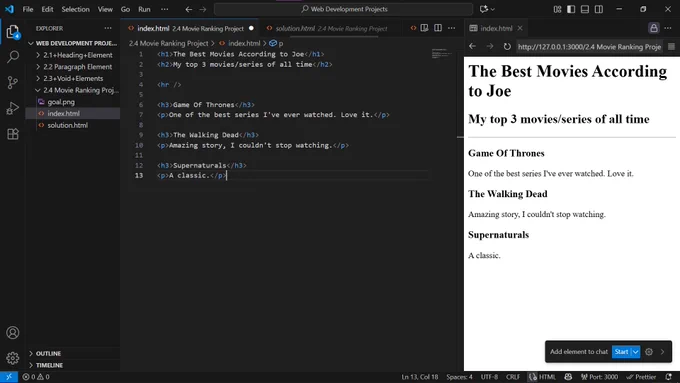Open the Selection menu

75,9
